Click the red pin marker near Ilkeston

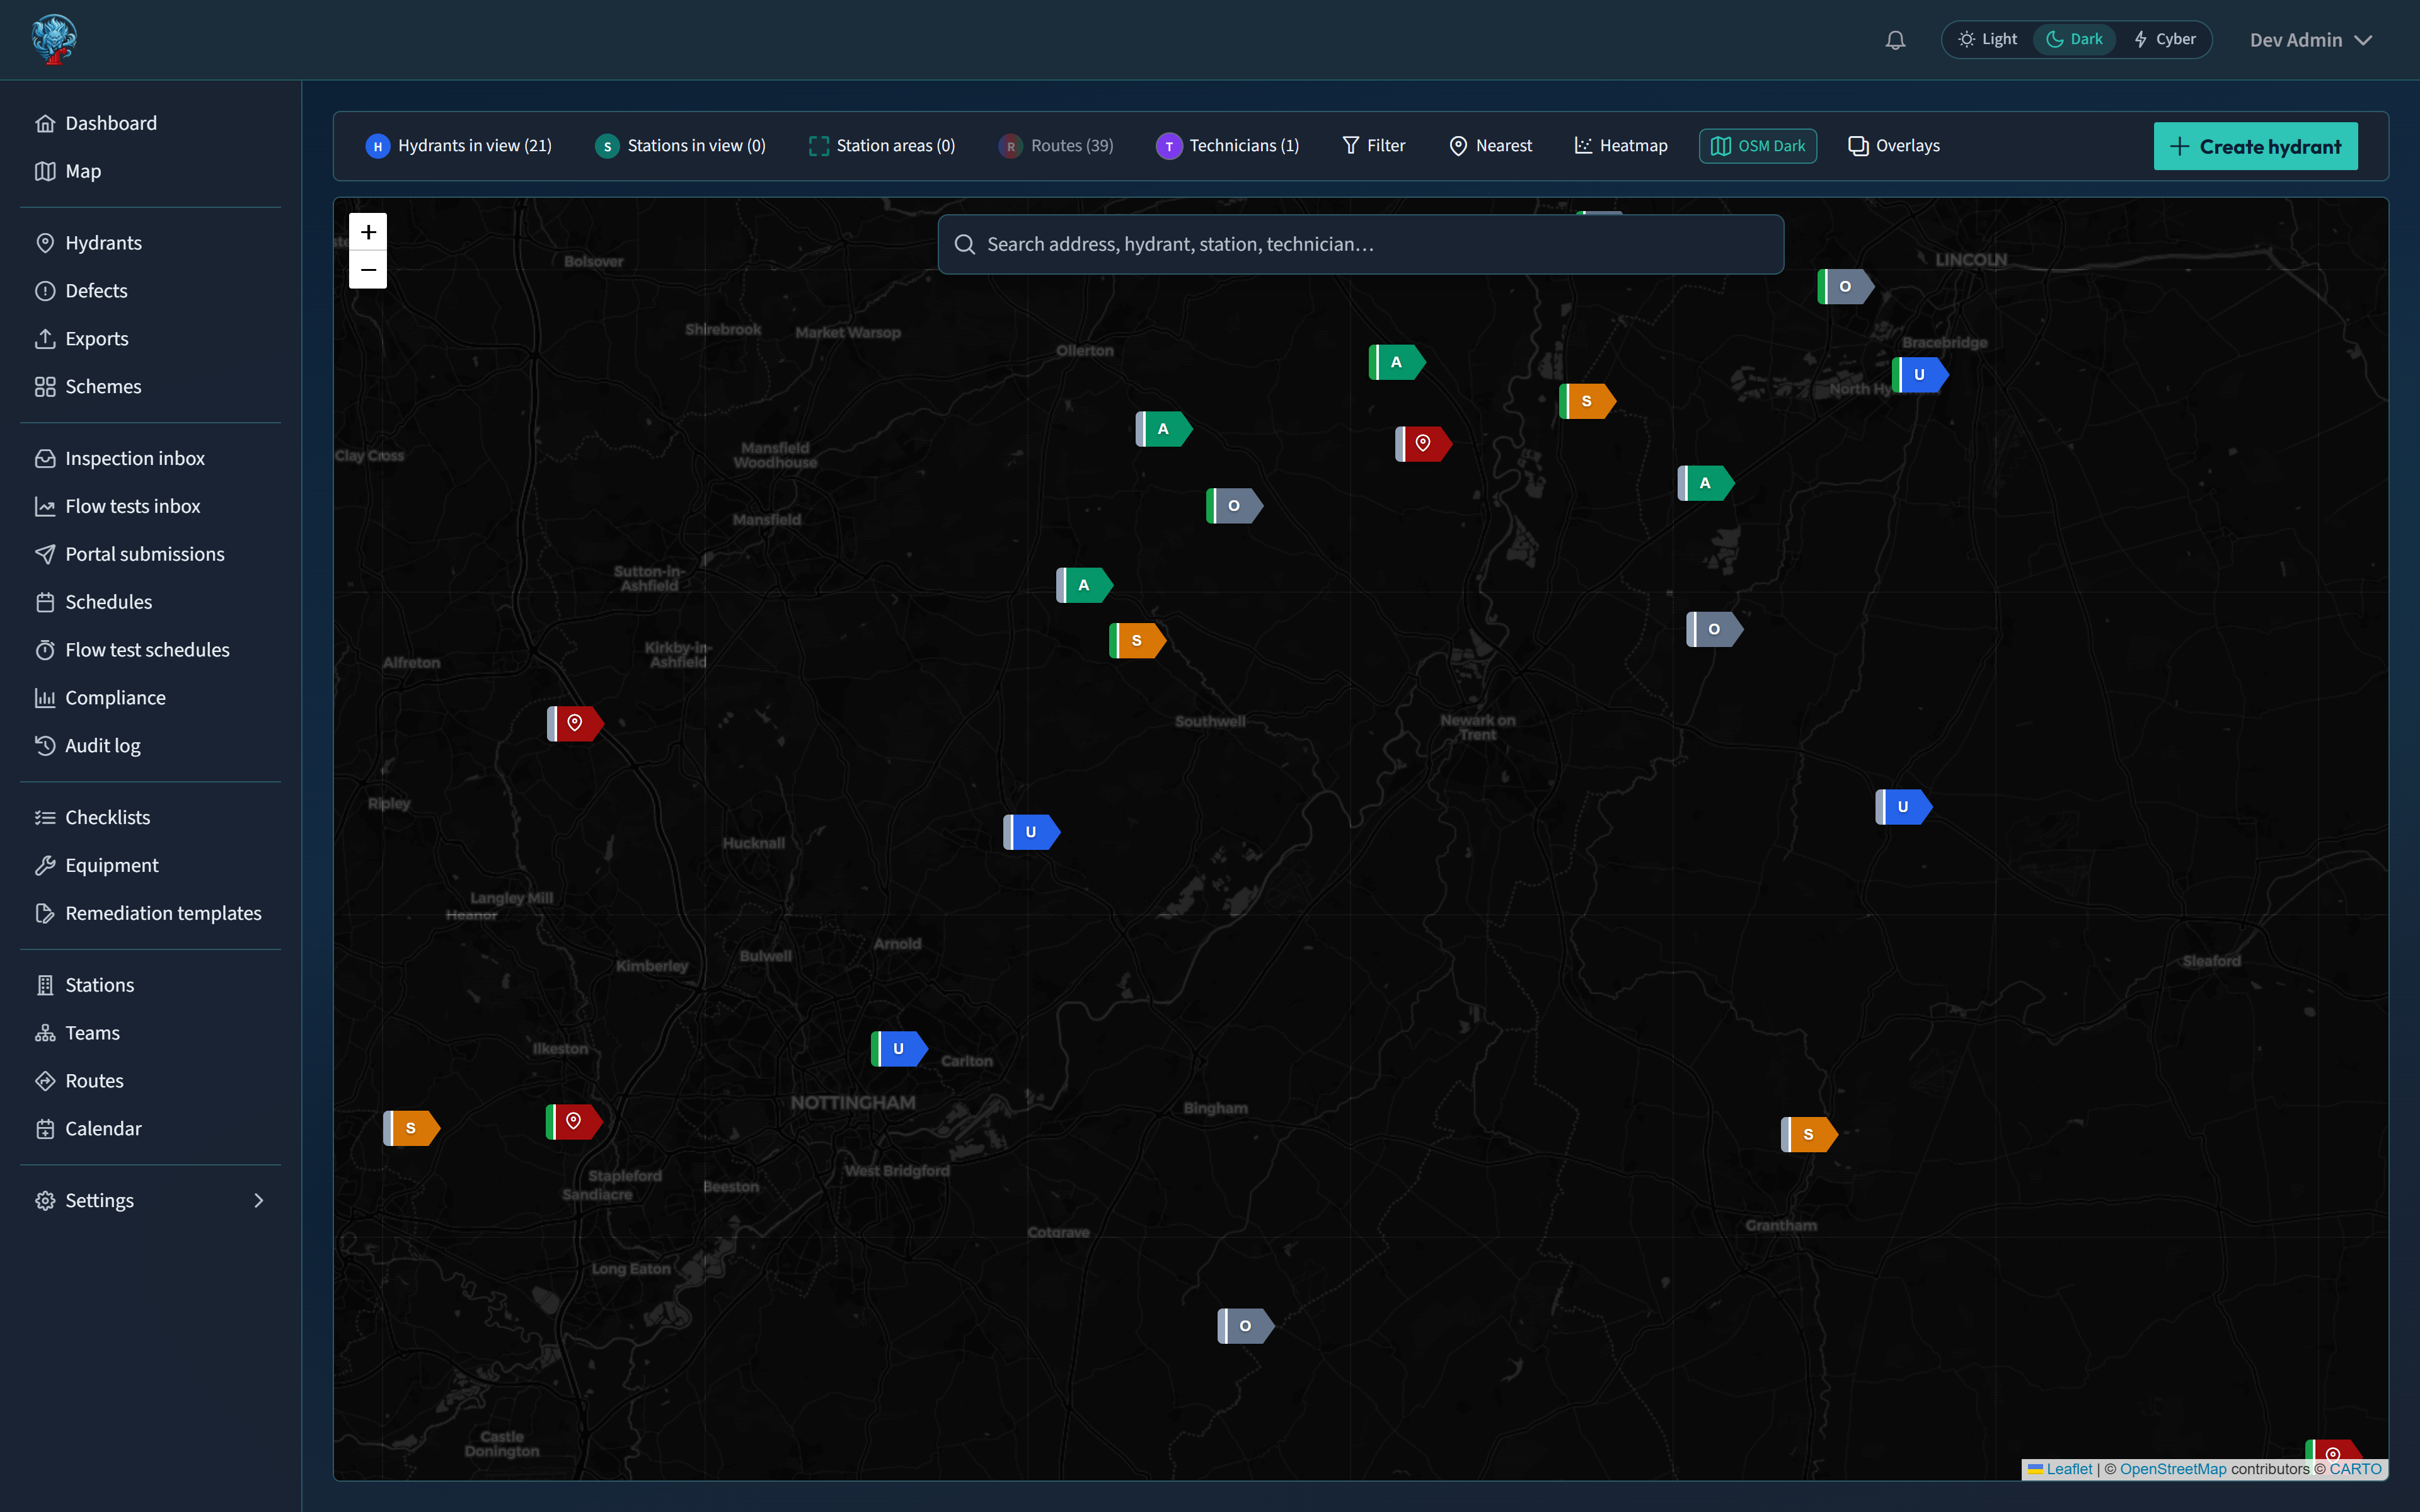(x=574, y=1121)
